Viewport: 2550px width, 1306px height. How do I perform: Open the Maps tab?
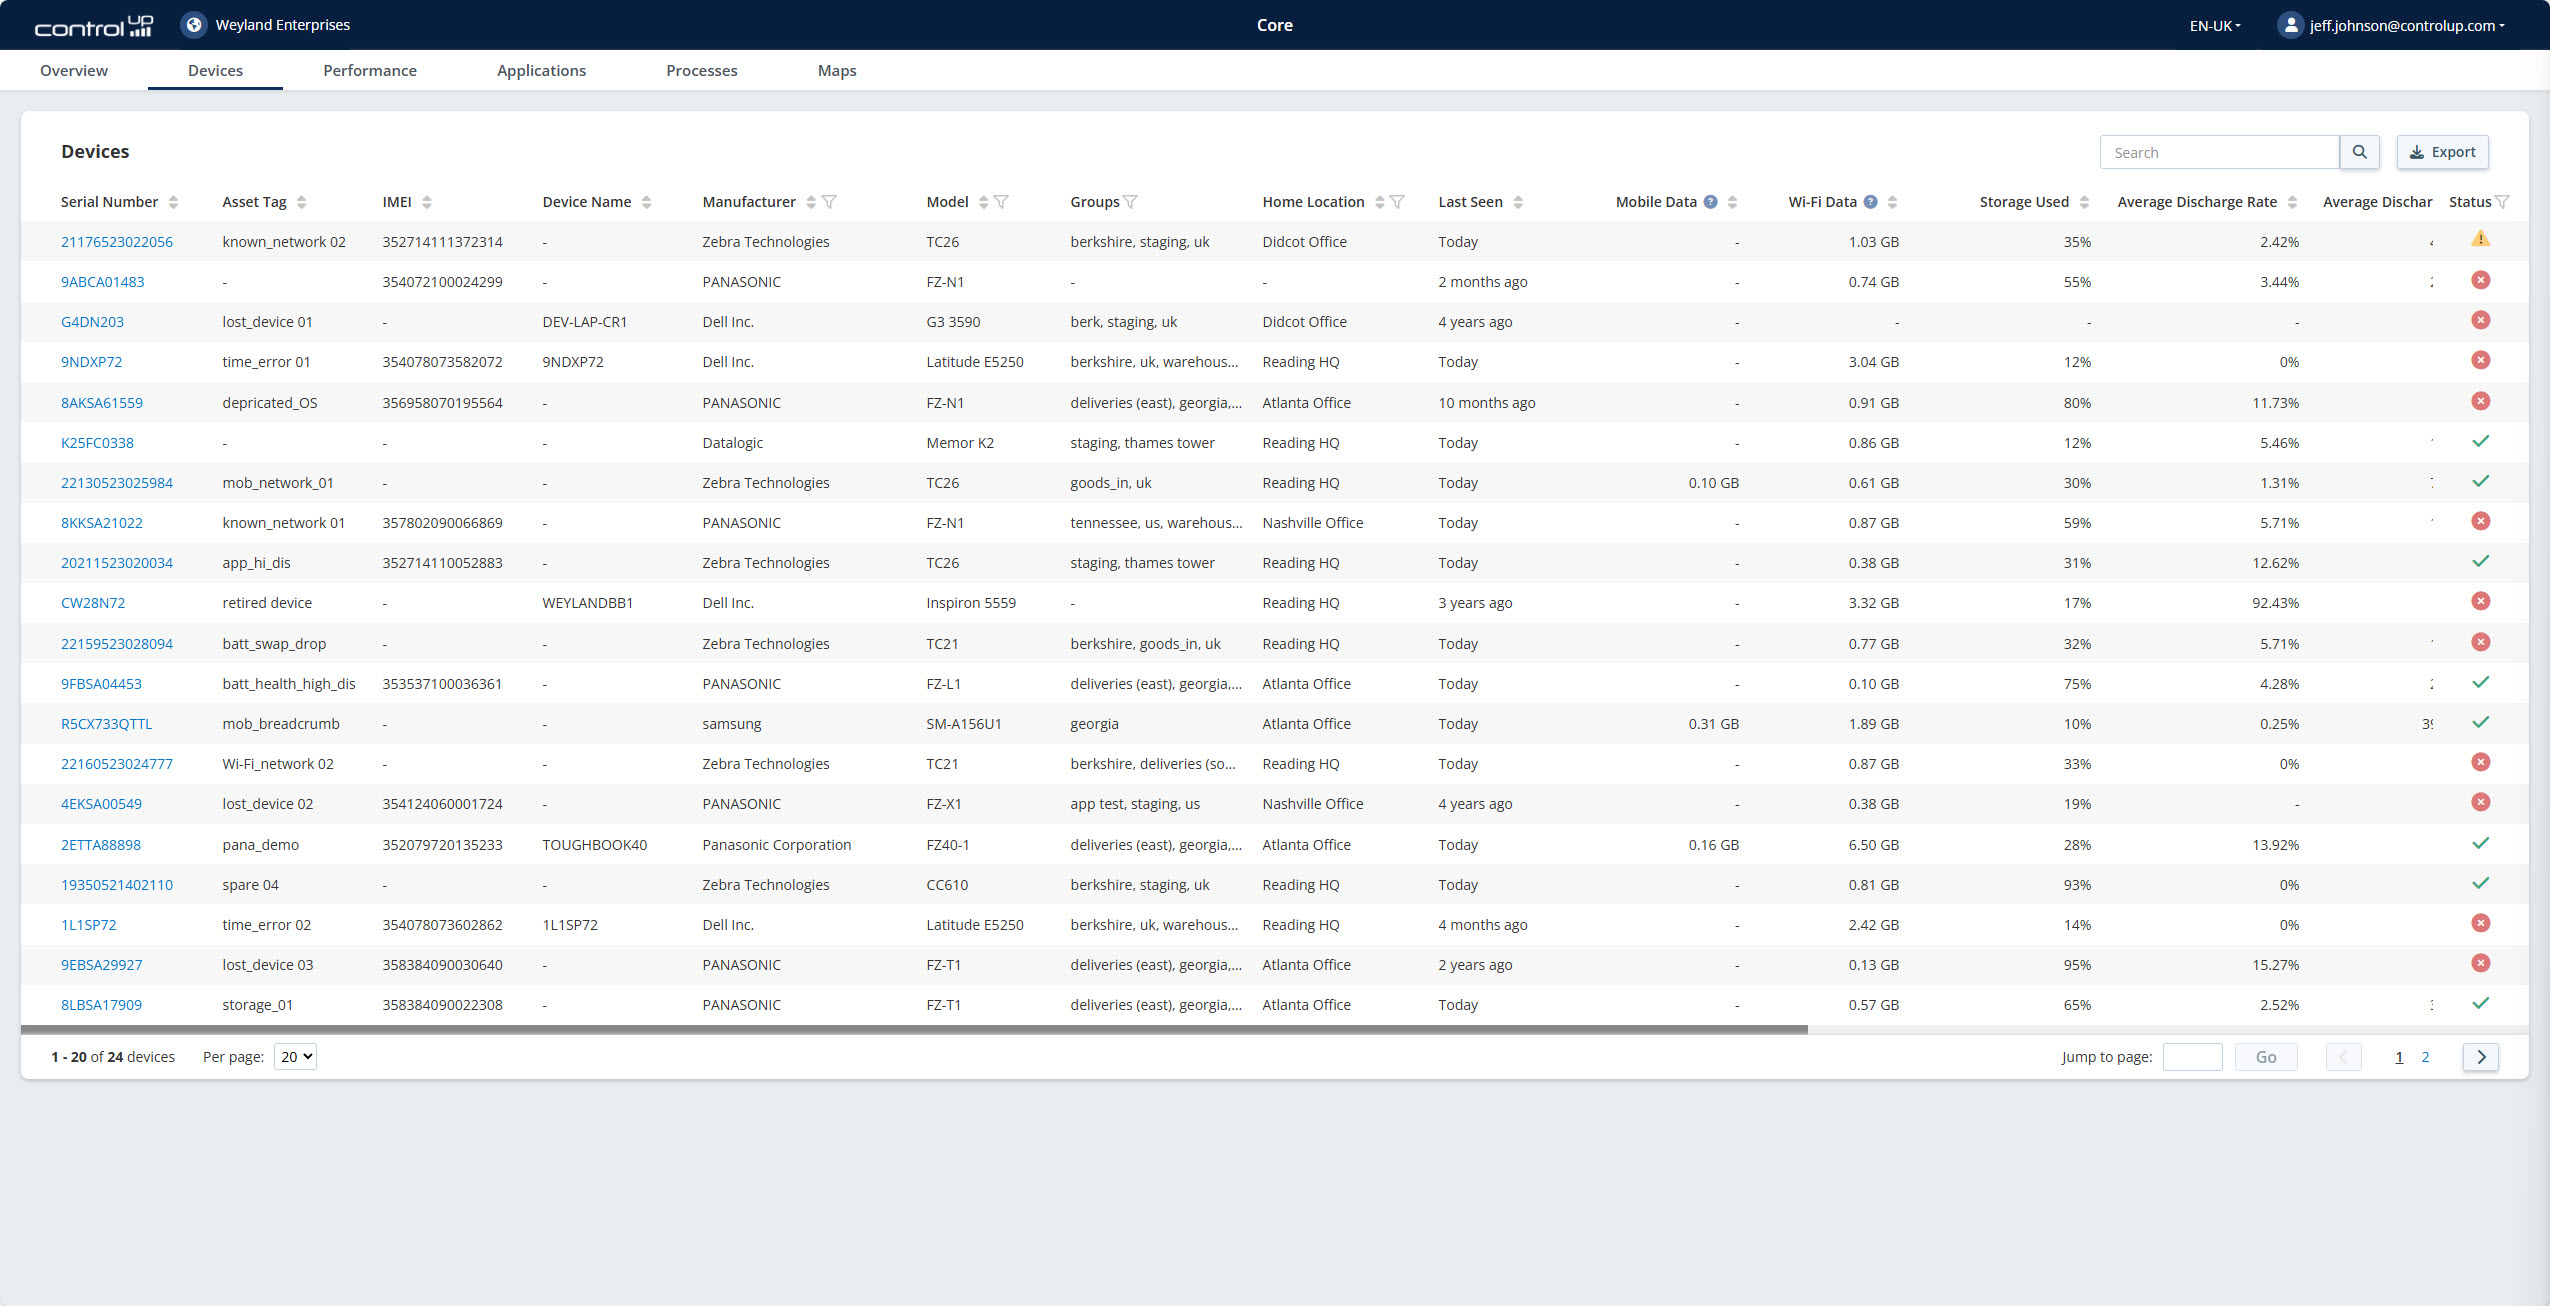tap(837, 70)
